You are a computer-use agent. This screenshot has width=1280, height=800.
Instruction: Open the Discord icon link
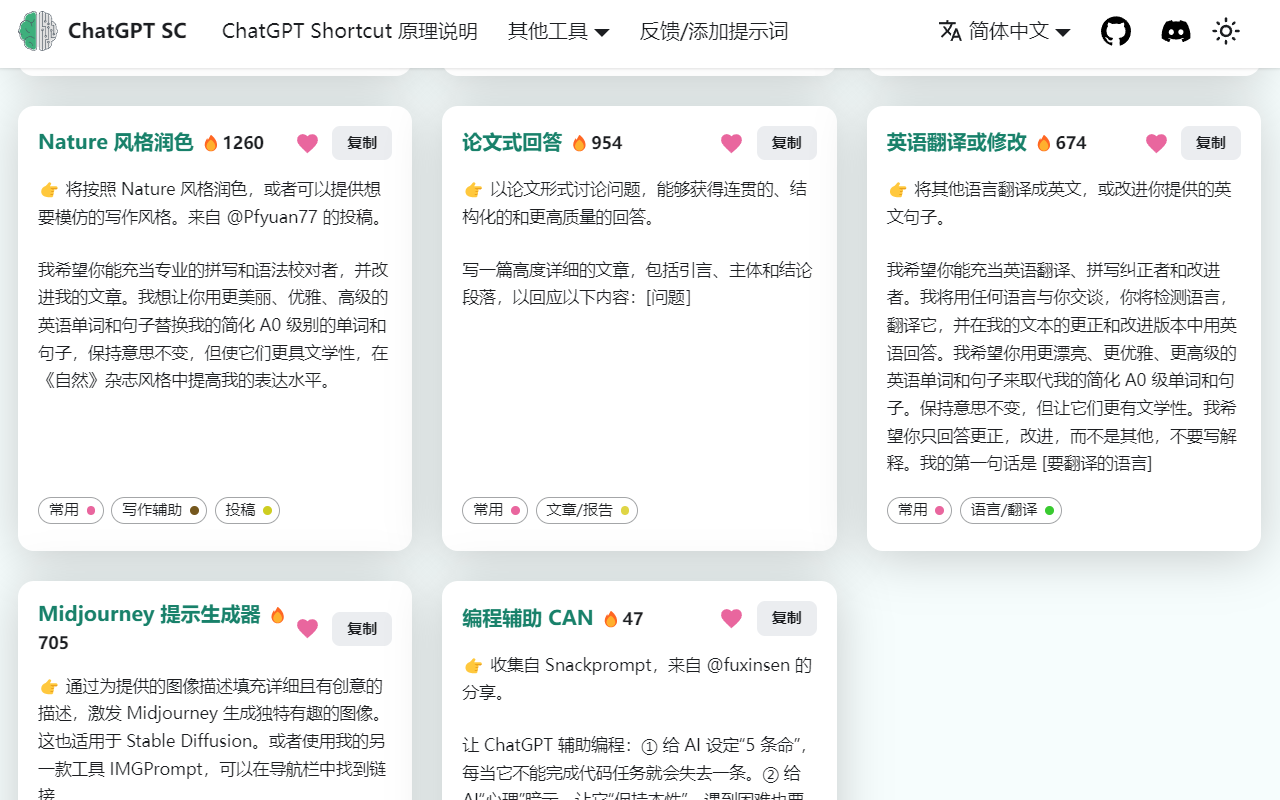click(1176, 31)
